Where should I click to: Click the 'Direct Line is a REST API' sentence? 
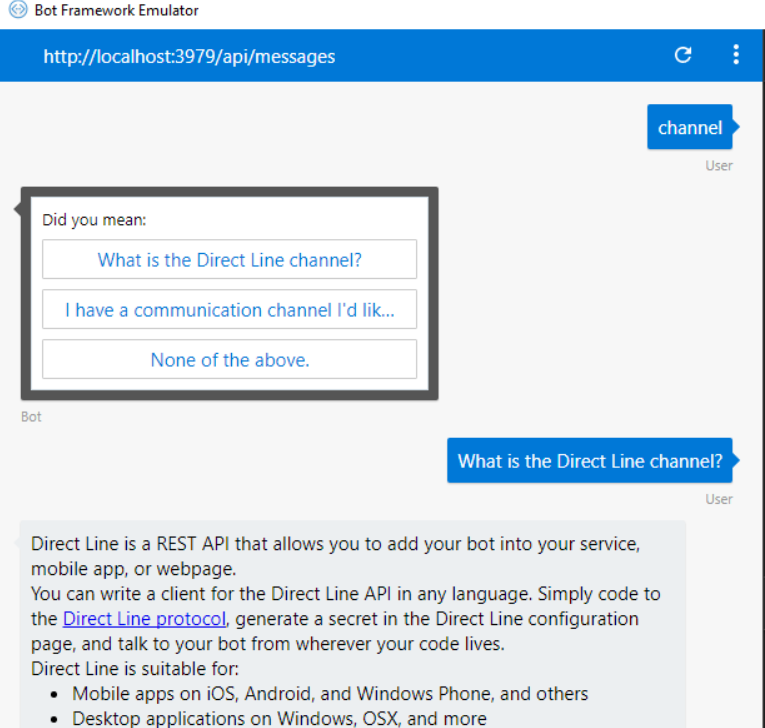pos(335,556)
